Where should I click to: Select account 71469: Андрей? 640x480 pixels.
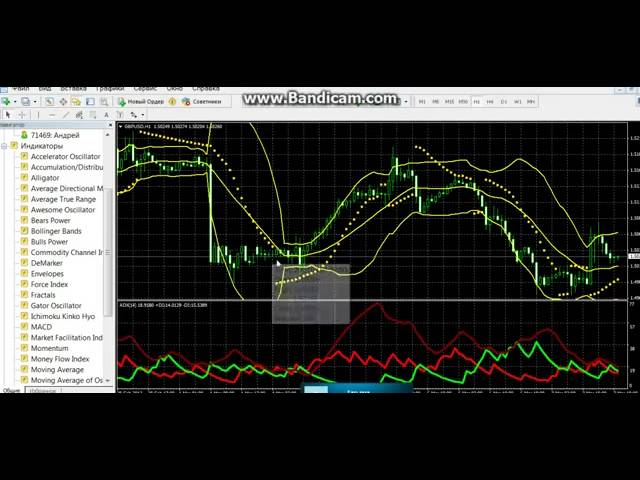(55, 135)
